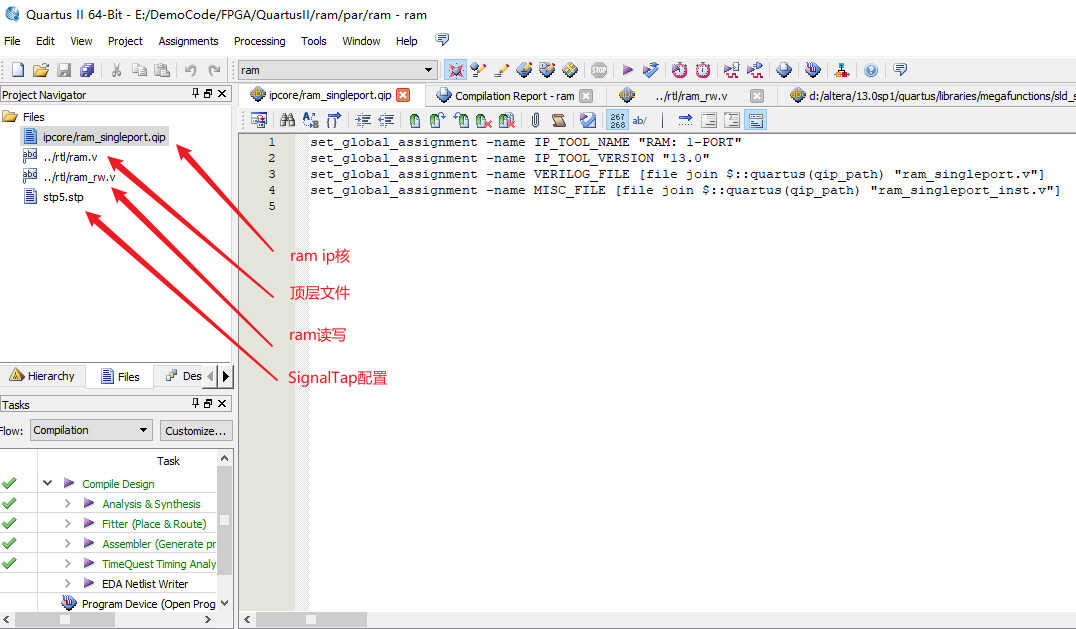Toggle a bookmark in the editor
The width and height of the screenshot is (1076, 629).
pos(414,121)
